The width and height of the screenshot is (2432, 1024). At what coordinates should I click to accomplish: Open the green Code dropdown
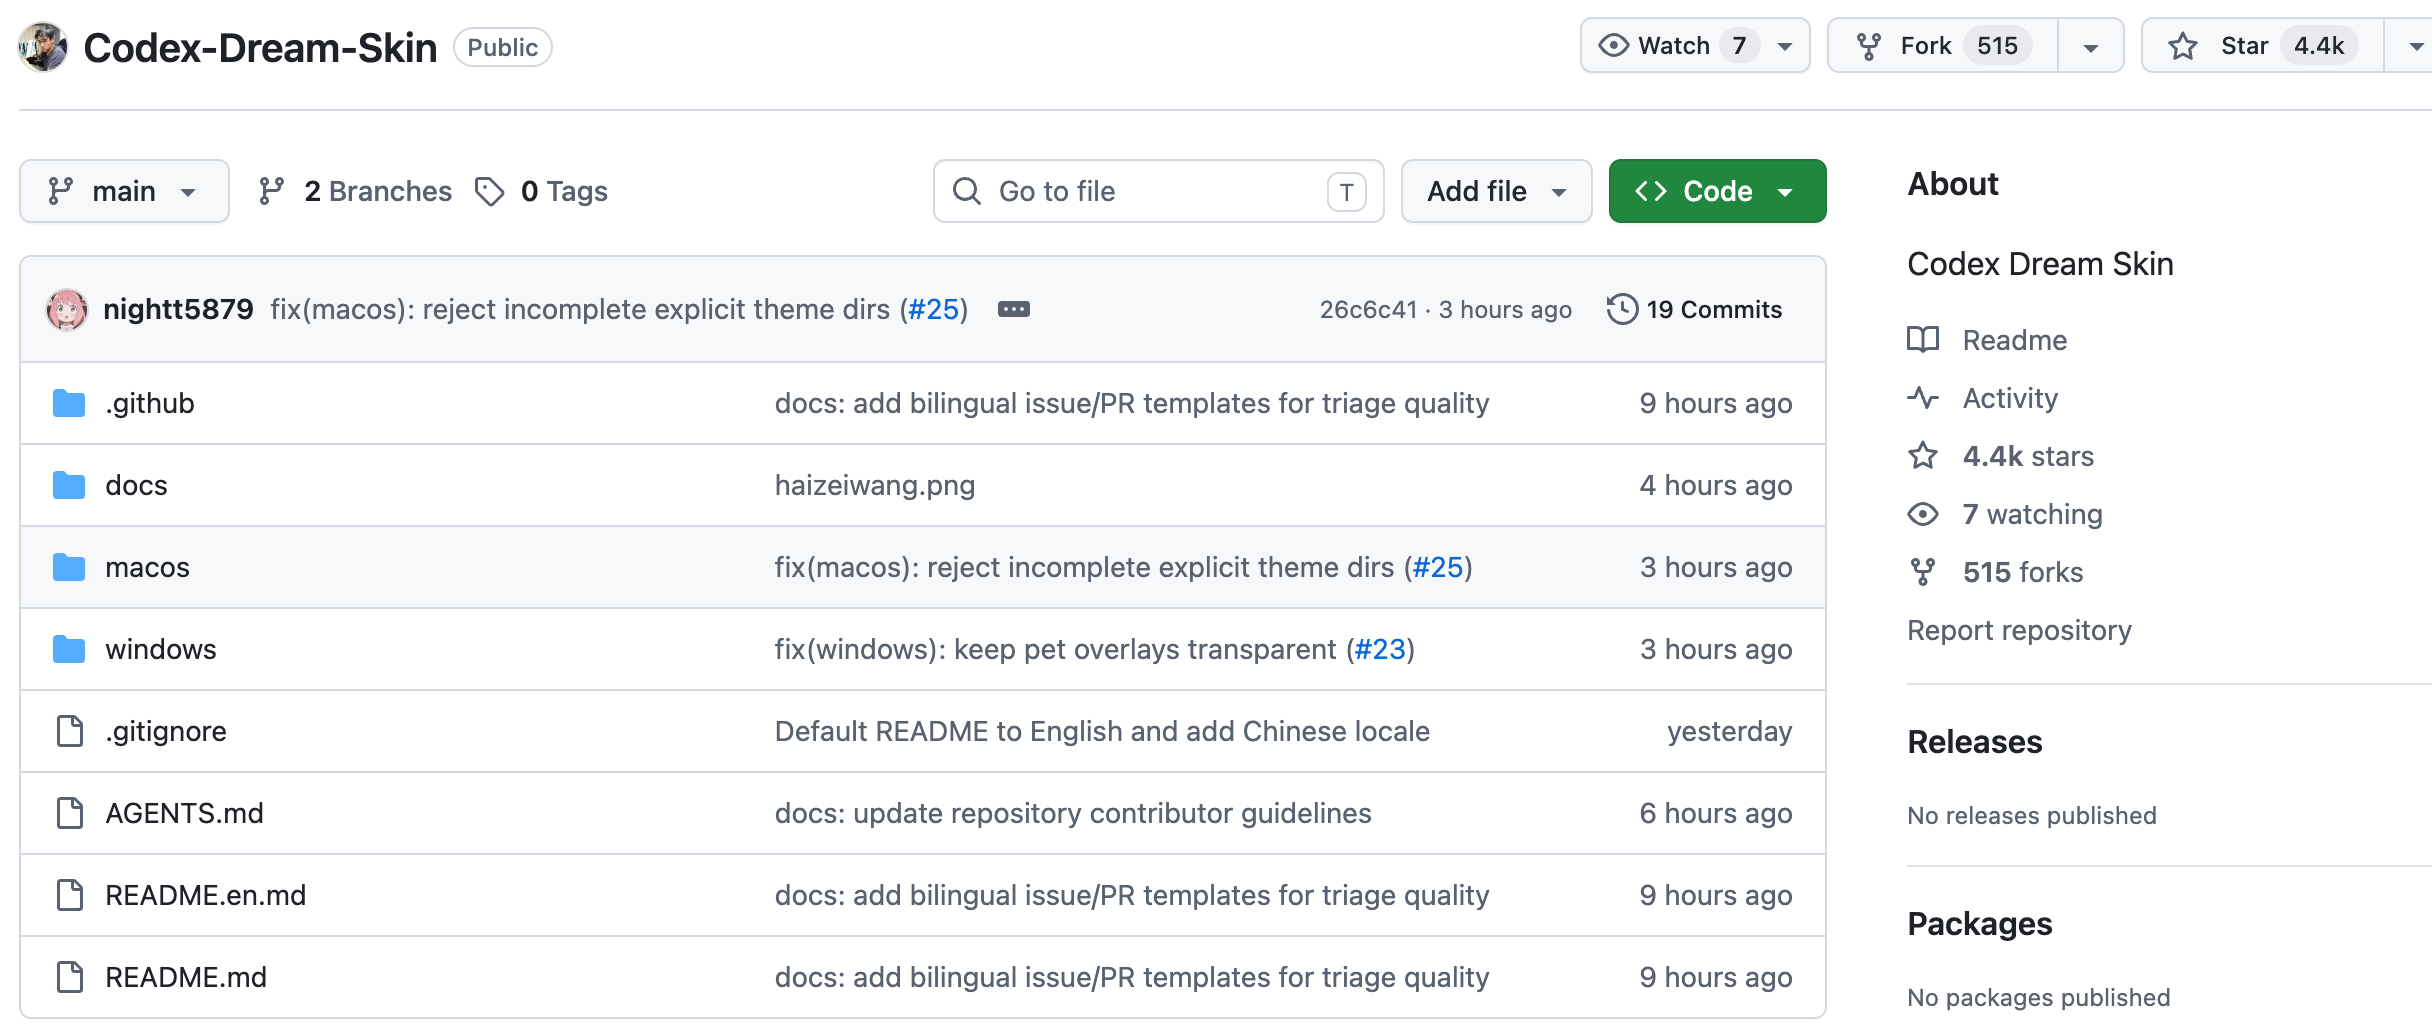point(1717,191)
